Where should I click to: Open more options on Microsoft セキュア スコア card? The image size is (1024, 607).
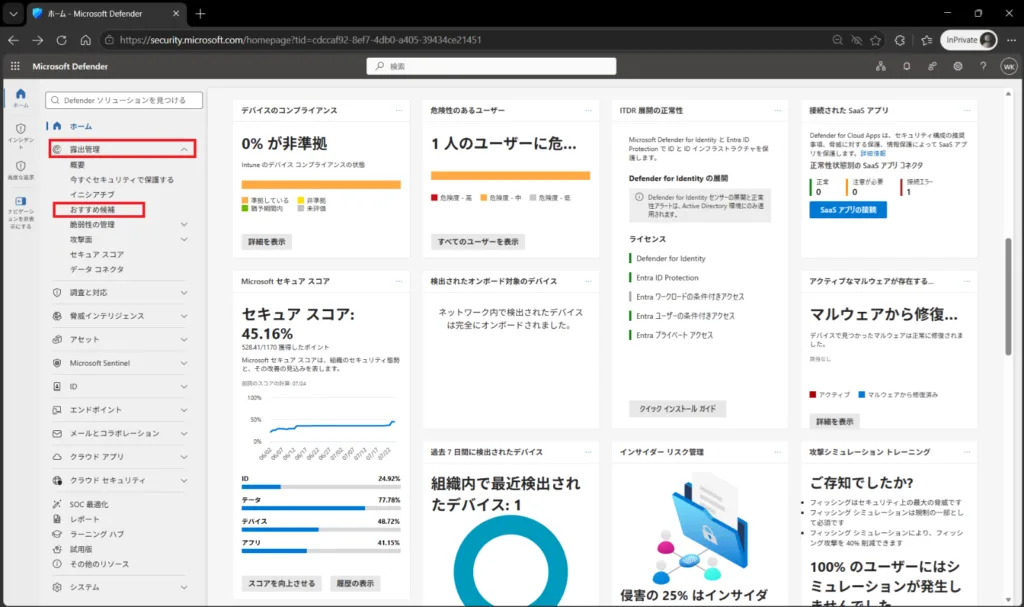[399, 281]
